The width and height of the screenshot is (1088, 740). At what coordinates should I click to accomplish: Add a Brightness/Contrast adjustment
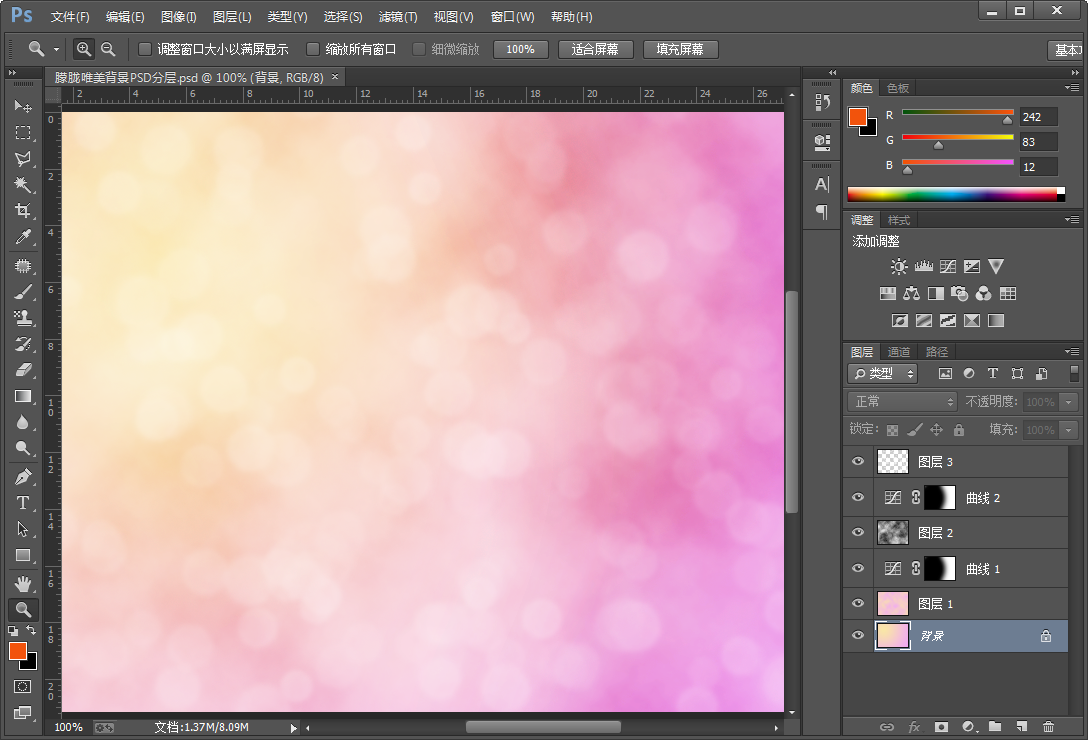coord(899,267)
